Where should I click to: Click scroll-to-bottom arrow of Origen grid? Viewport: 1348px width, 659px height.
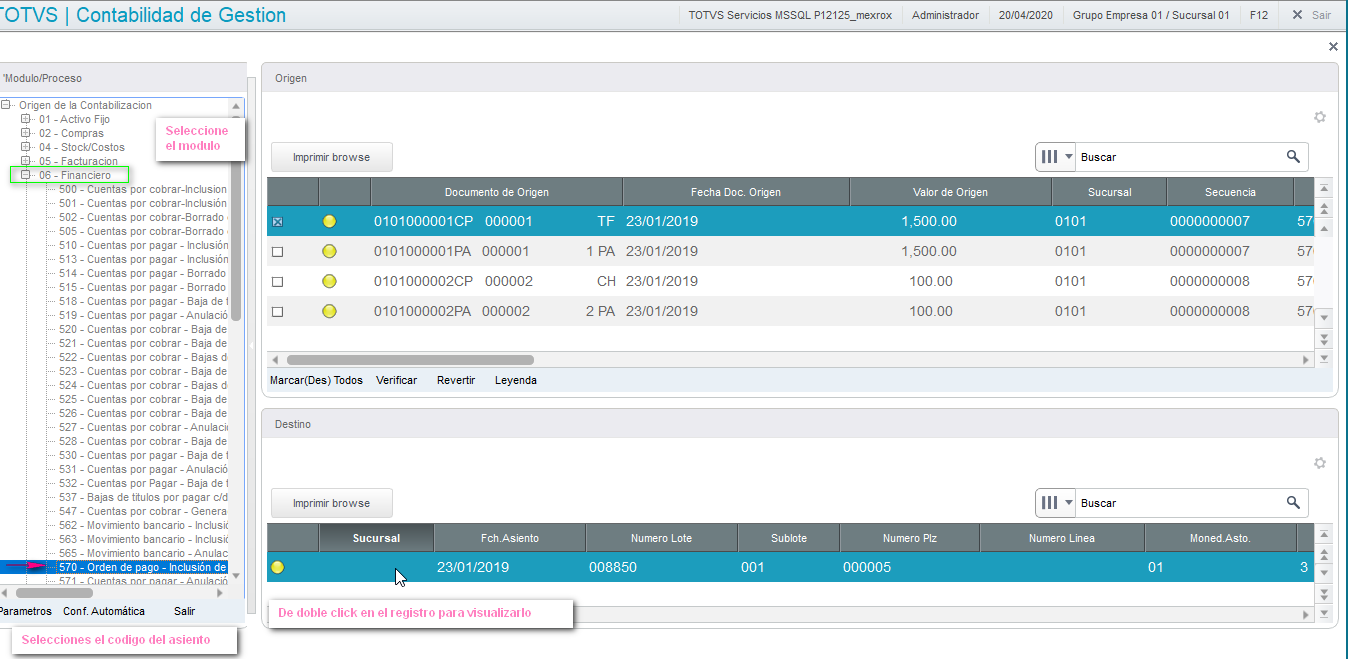(x=1324, y=358)
